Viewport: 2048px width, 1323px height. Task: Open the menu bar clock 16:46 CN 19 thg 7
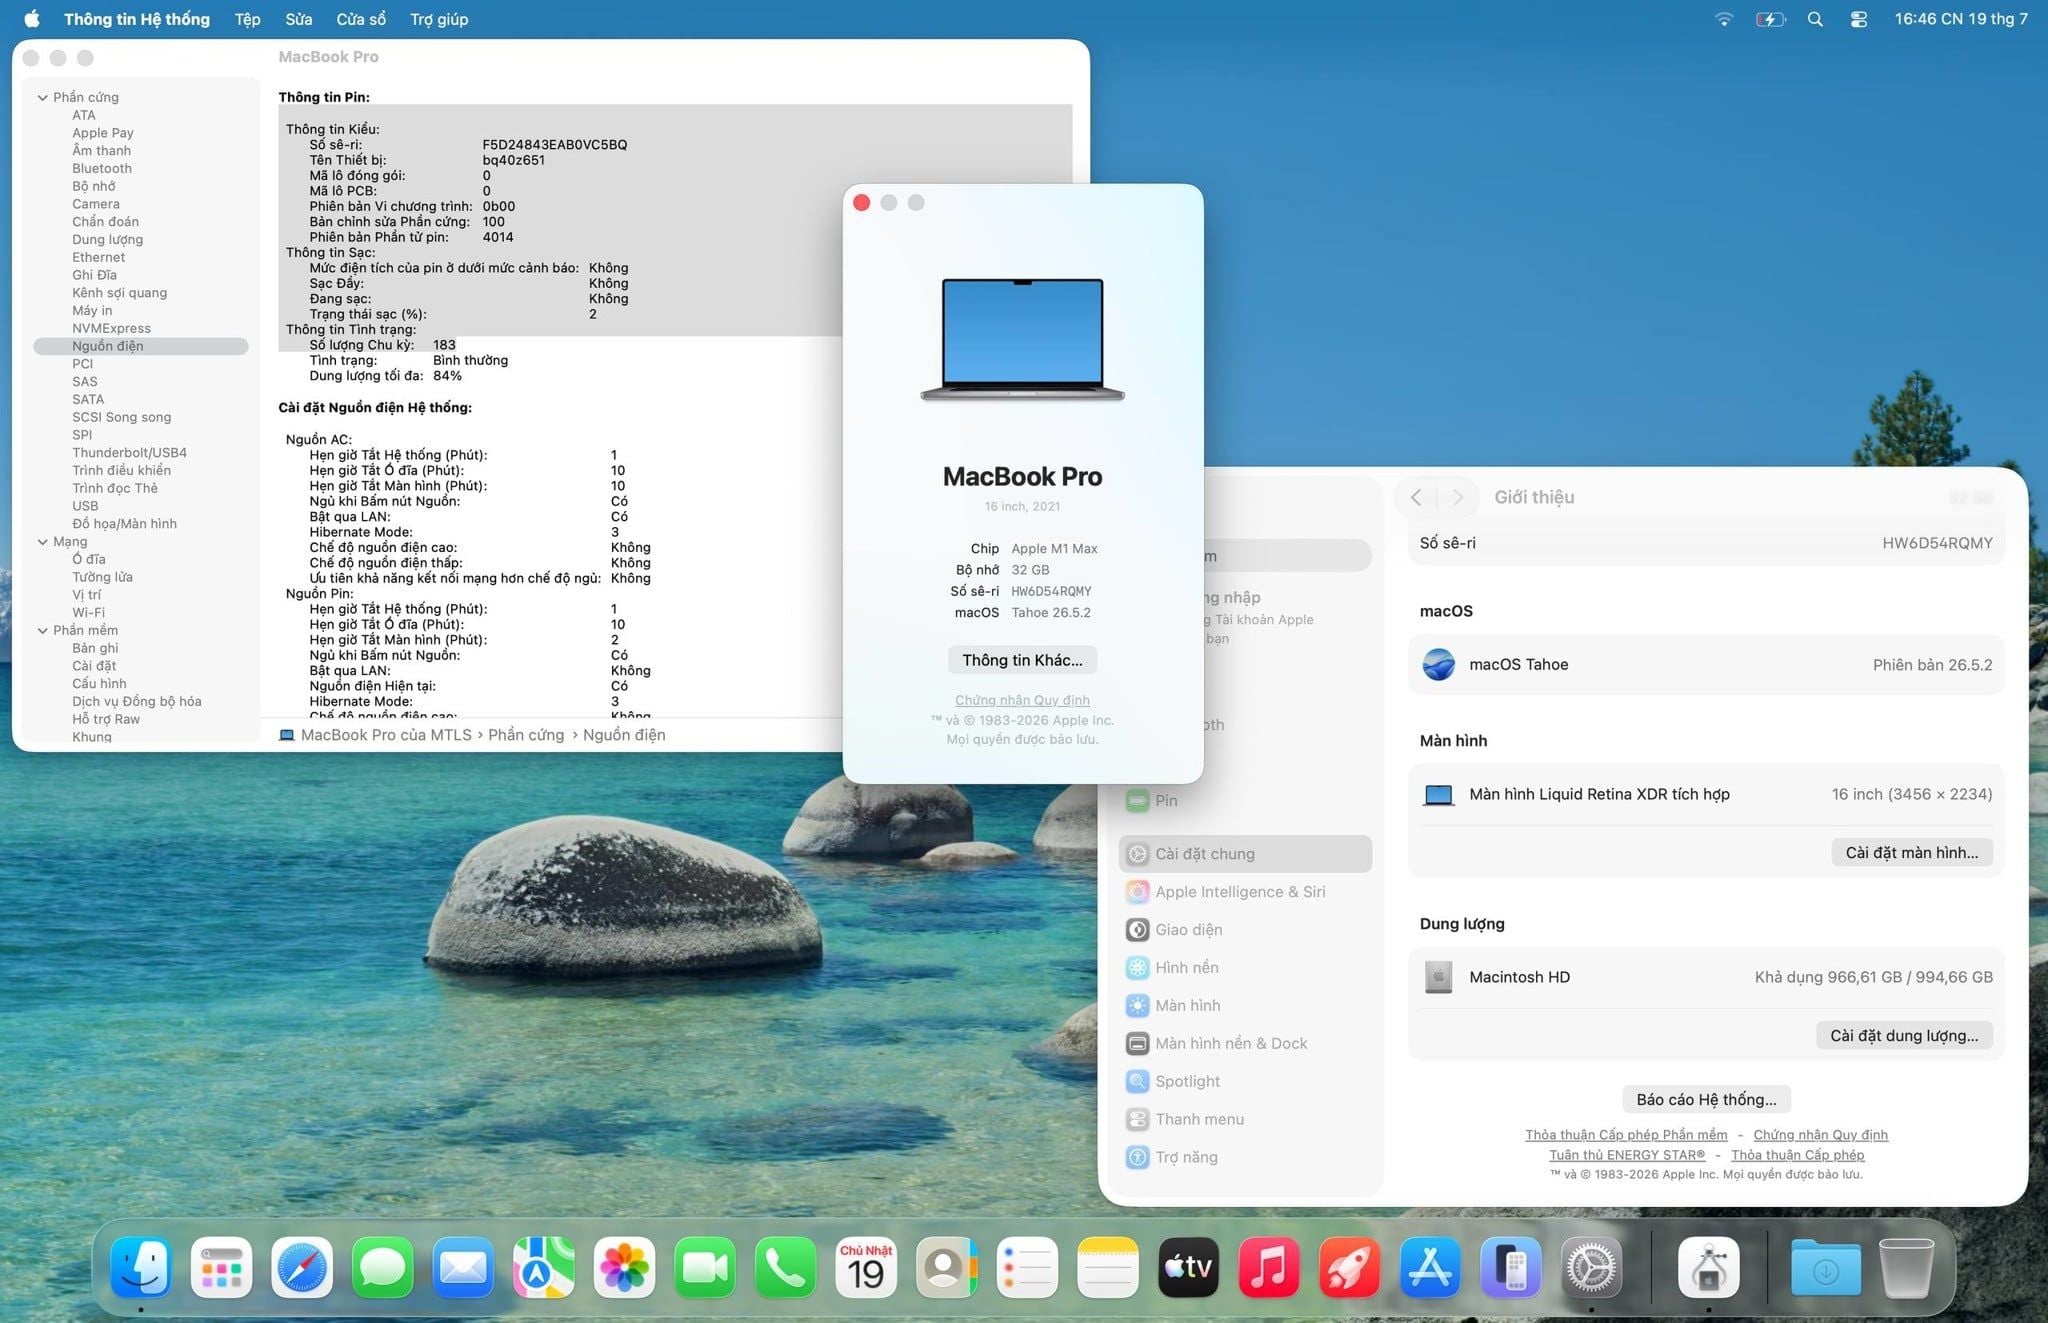(1961, 19)
